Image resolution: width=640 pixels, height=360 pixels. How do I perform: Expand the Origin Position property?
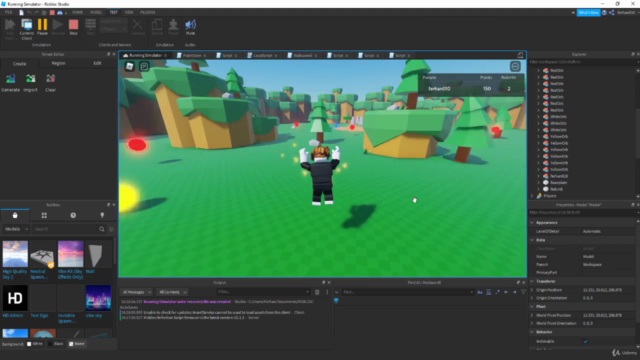pyautogui.click(x=532, y=290)
